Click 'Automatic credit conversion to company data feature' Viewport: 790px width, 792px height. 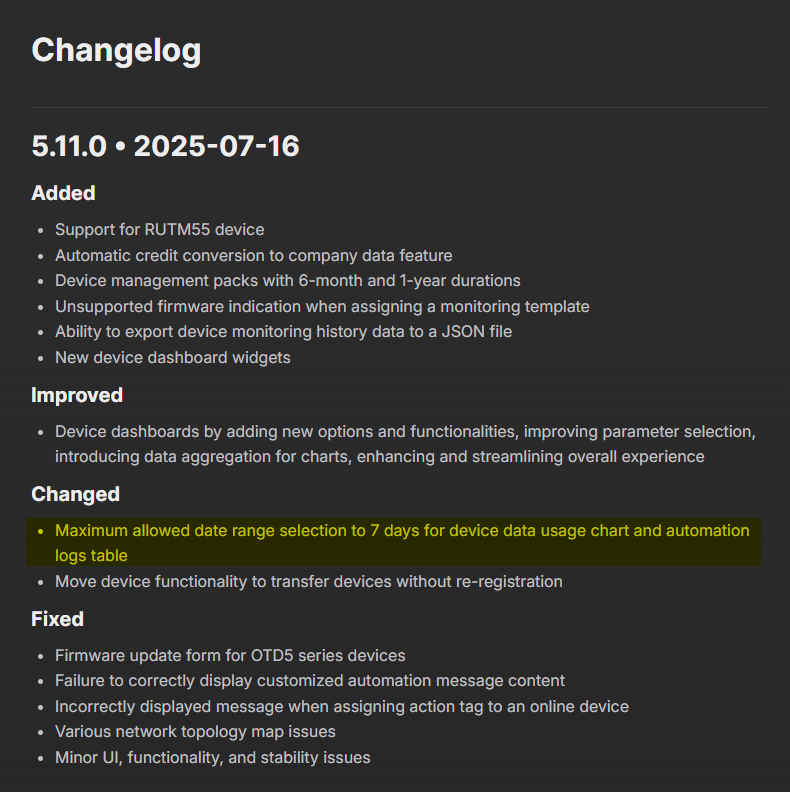[x=254, y=256]
